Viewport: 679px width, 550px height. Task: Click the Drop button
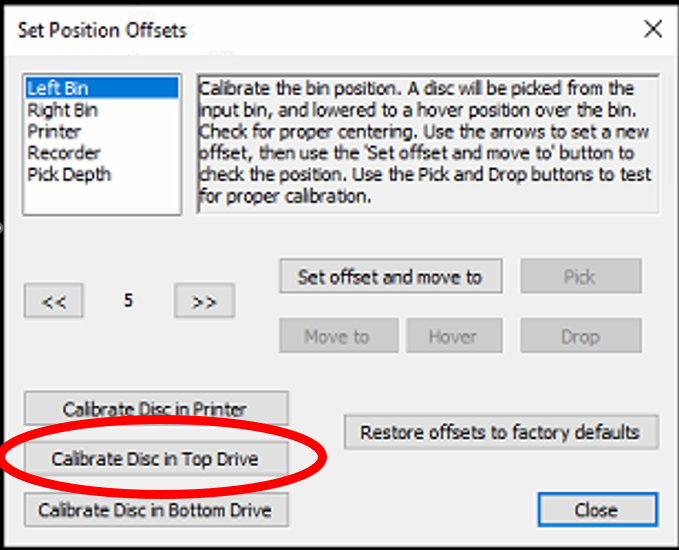pos(581,336)
